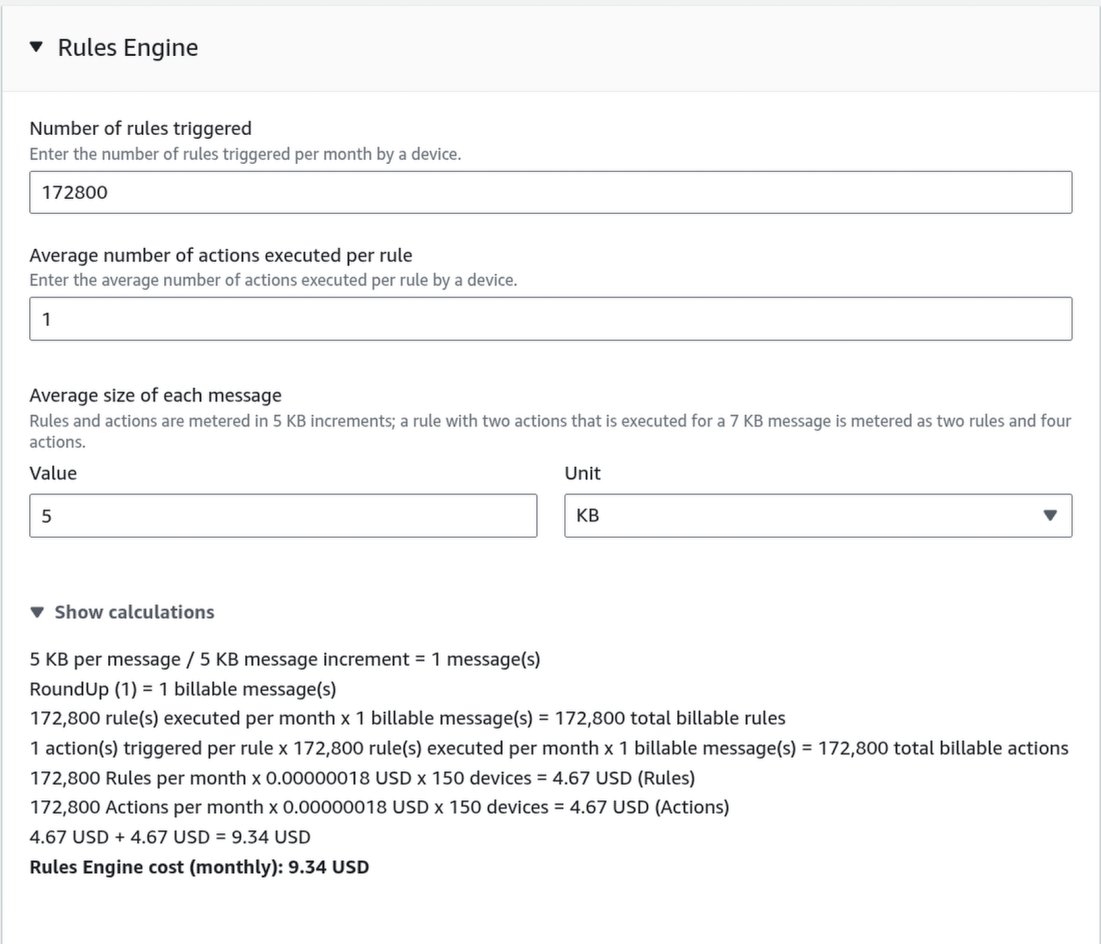Focus the Number of rules triggered field
The height and width of the screenshot is (944, 1101).
[550, 192]
